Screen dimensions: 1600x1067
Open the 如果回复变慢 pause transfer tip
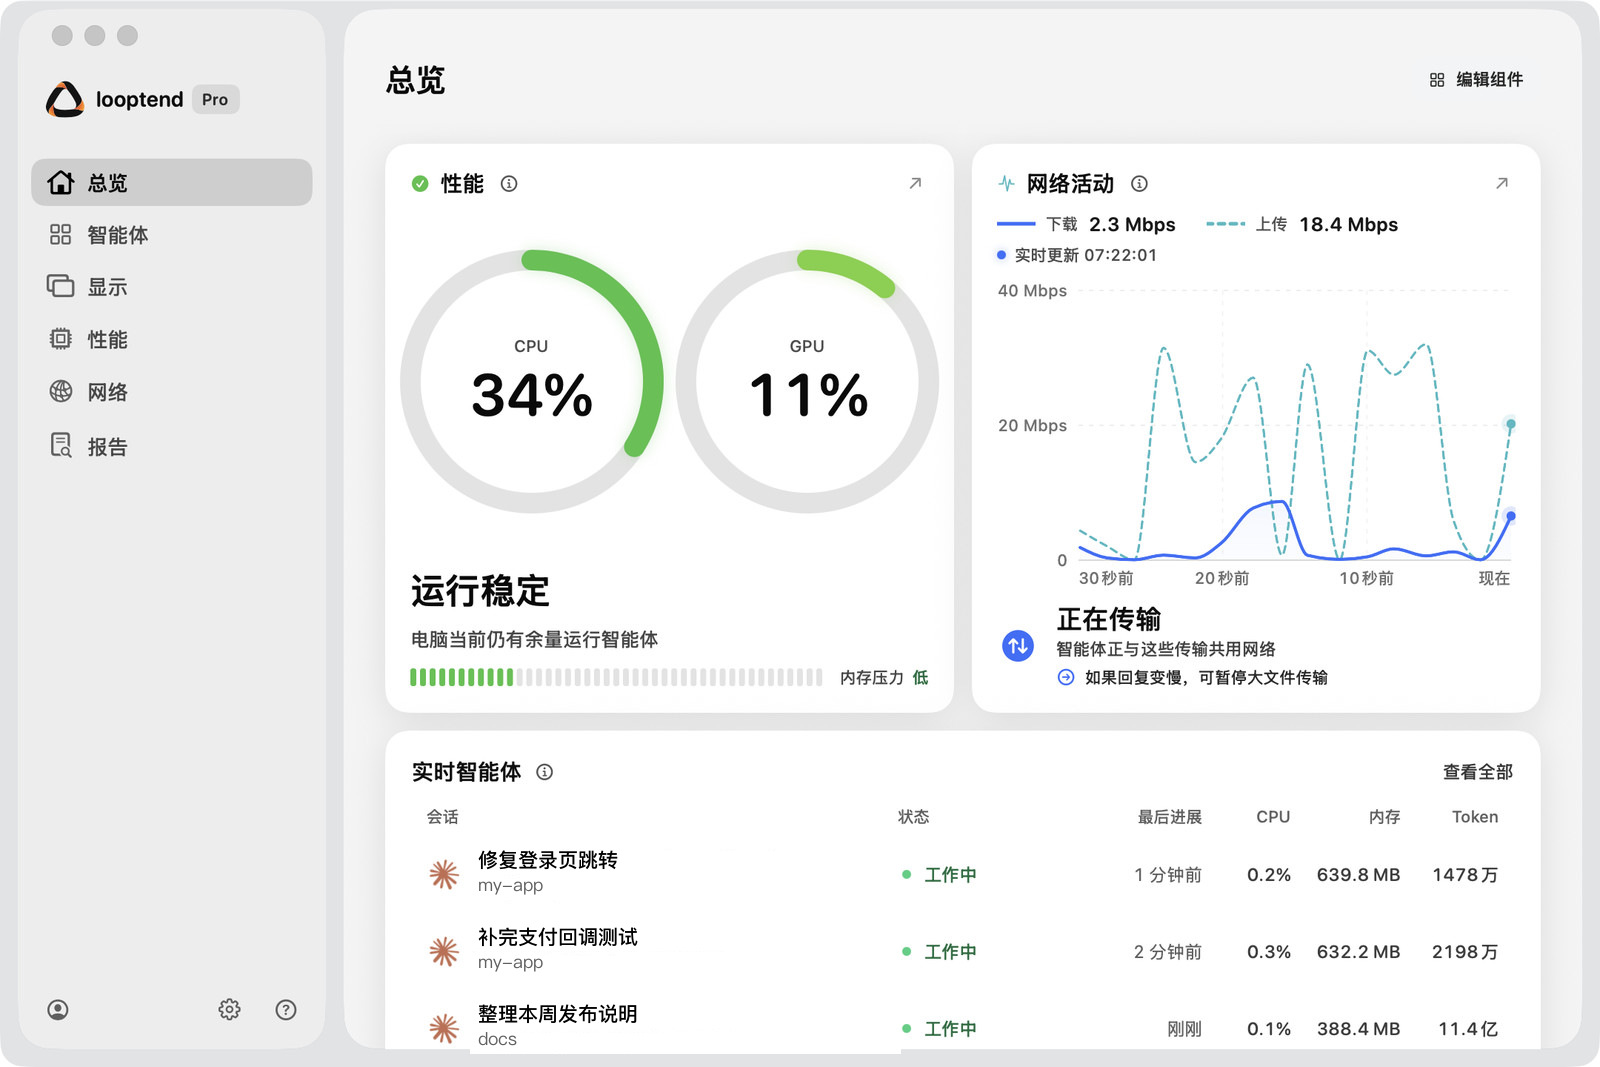pos(1193,677)
